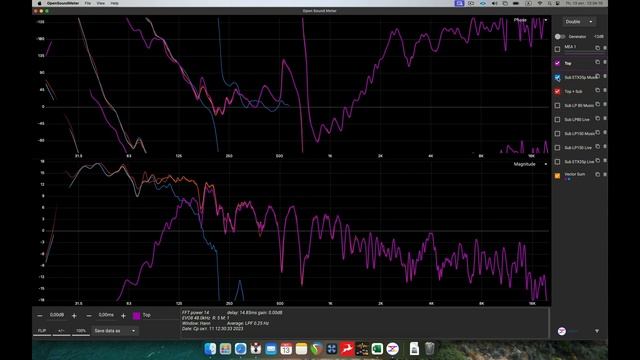Viewport: 640px width, 360px height.
Task: Open Open Sound Meter from the Dock
Action: [x=392, y=349]
